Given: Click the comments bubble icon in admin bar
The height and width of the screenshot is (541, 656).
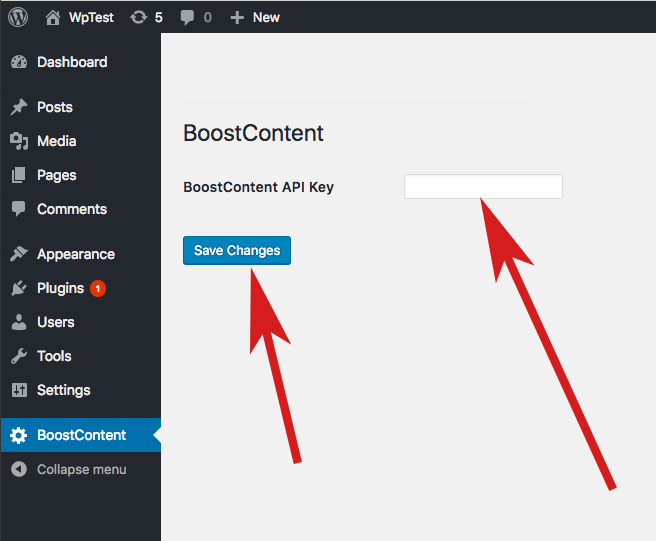Looking at the screenshot, I should click(x=187, y=17).
